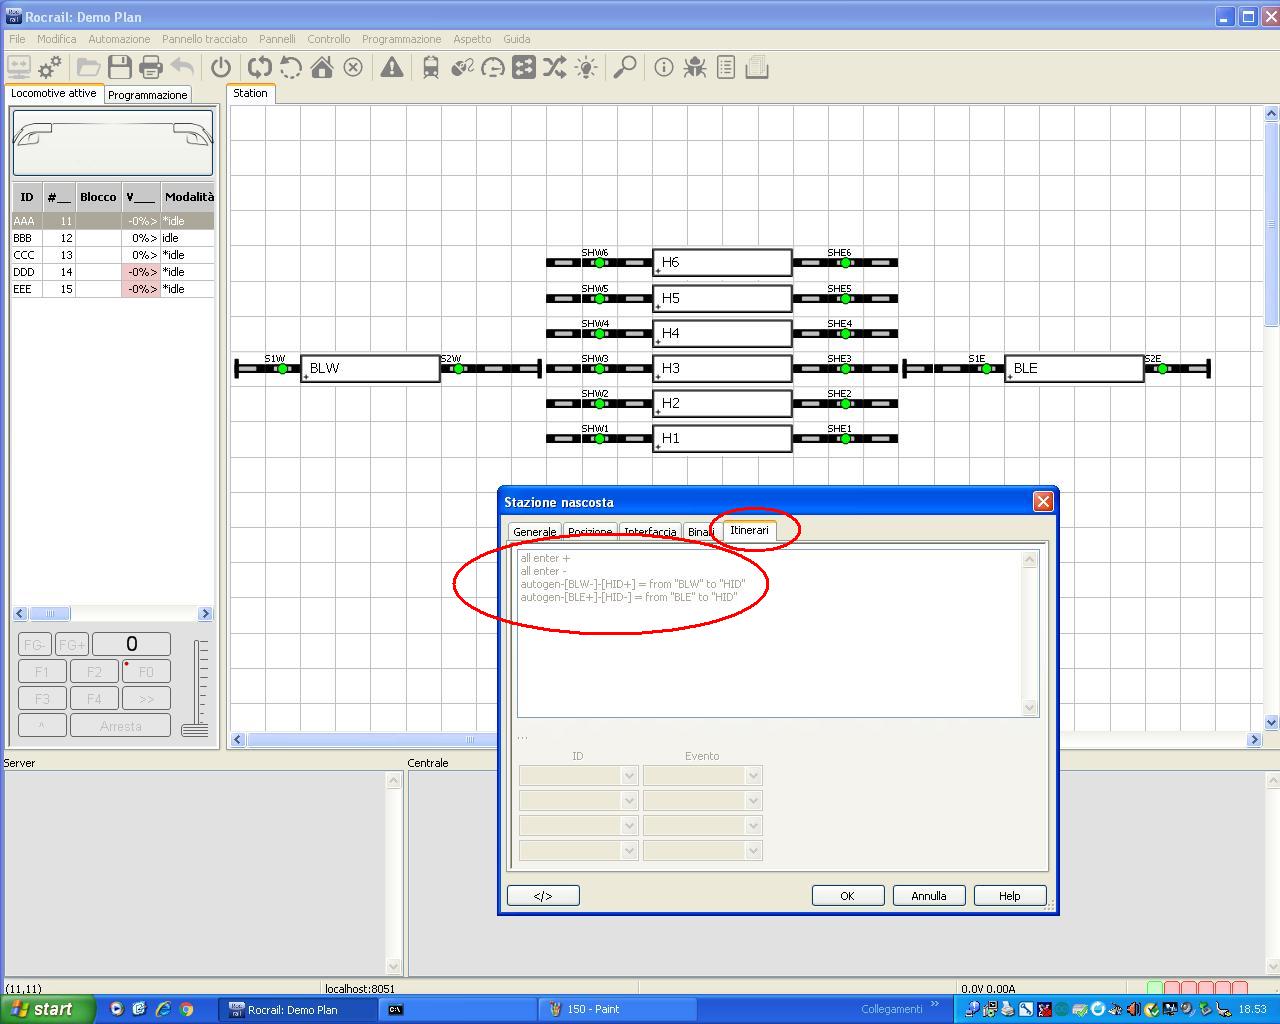The image size is (1280, 1024).
Task: Select 'autogen-[BLW-]-[HID+]' route entry
Action: [x=632, y=584]
